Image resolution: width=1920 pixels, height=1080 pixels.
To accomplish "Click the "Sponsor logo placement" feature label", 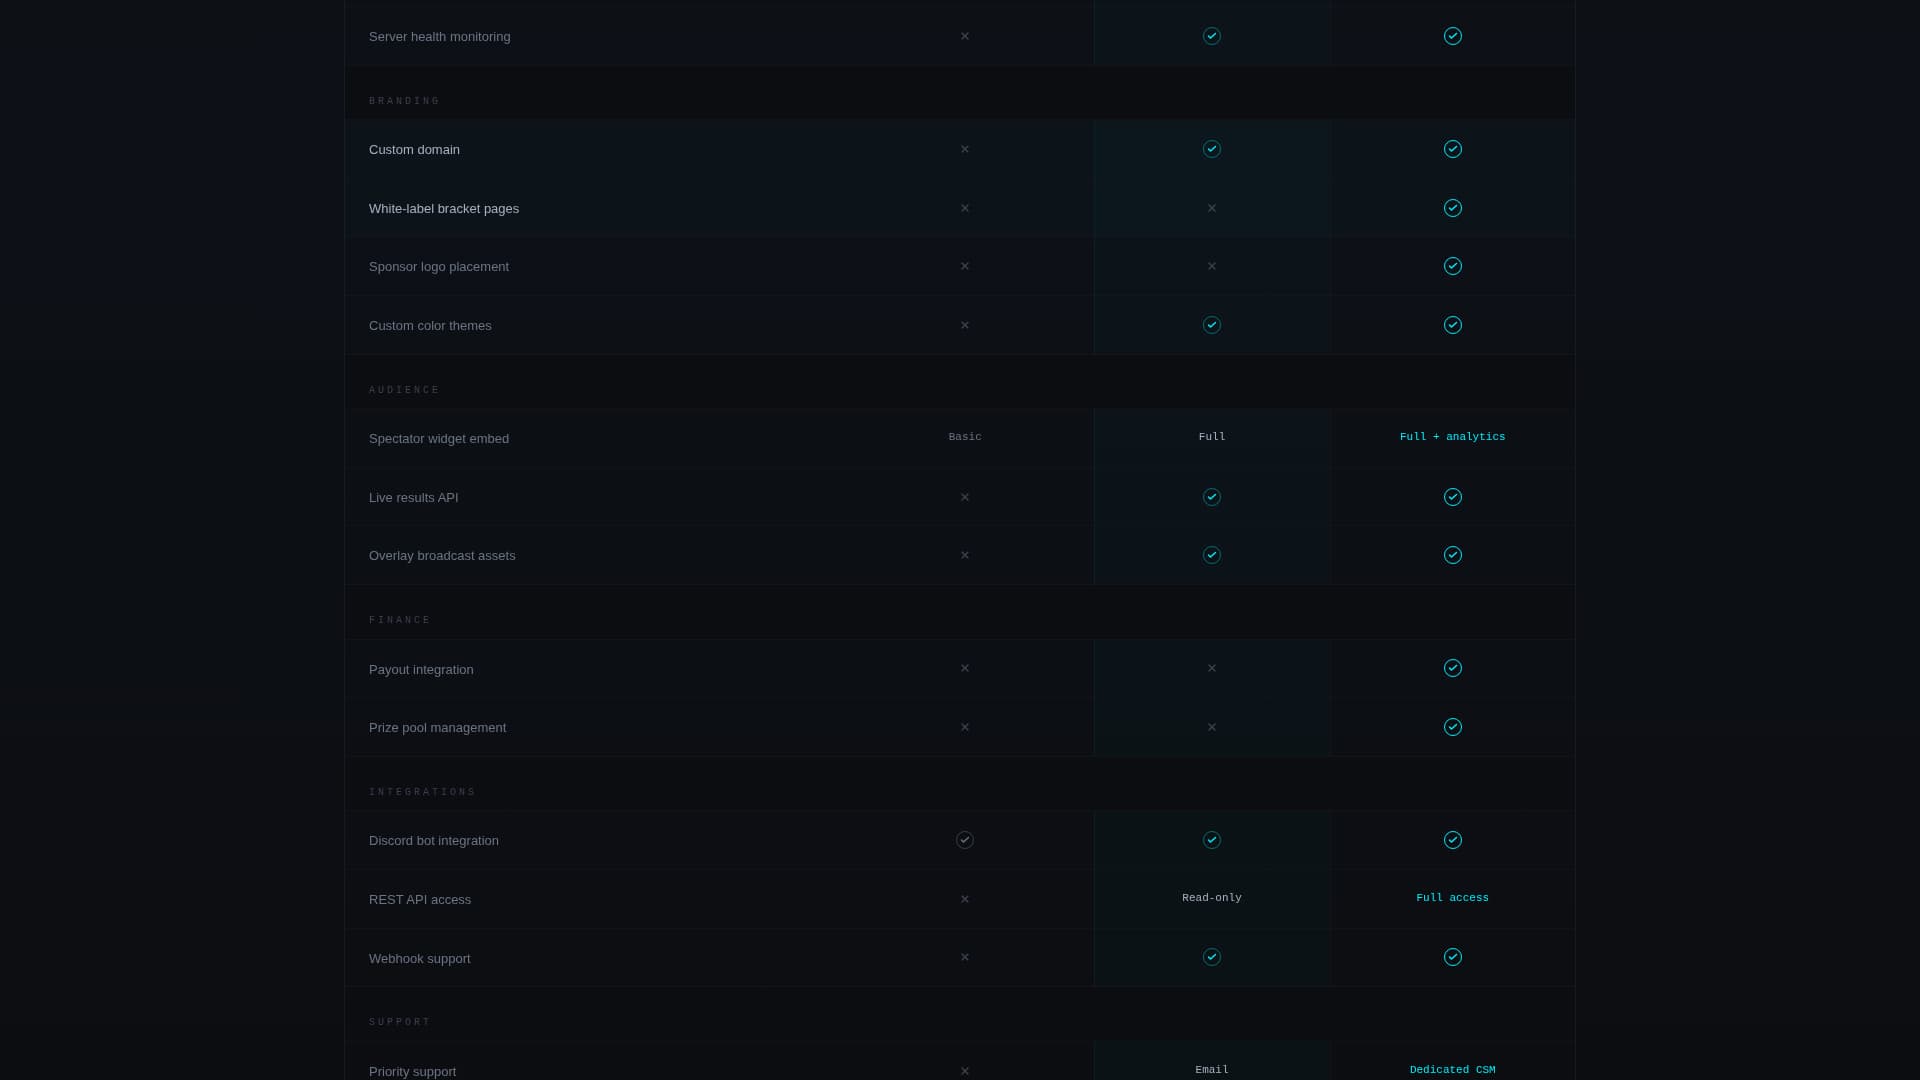I will coord(439,267).
